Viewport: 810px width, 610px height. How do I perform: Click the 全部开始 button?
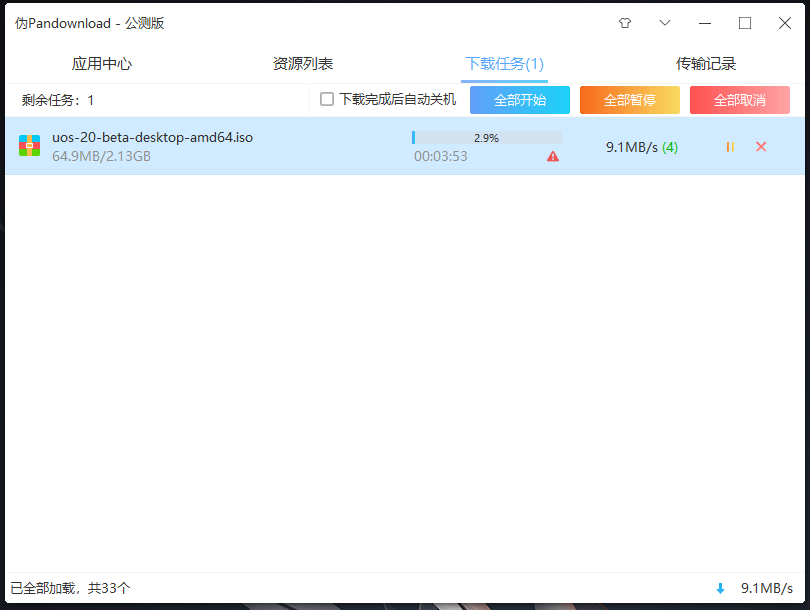click(x=520, y=100)
